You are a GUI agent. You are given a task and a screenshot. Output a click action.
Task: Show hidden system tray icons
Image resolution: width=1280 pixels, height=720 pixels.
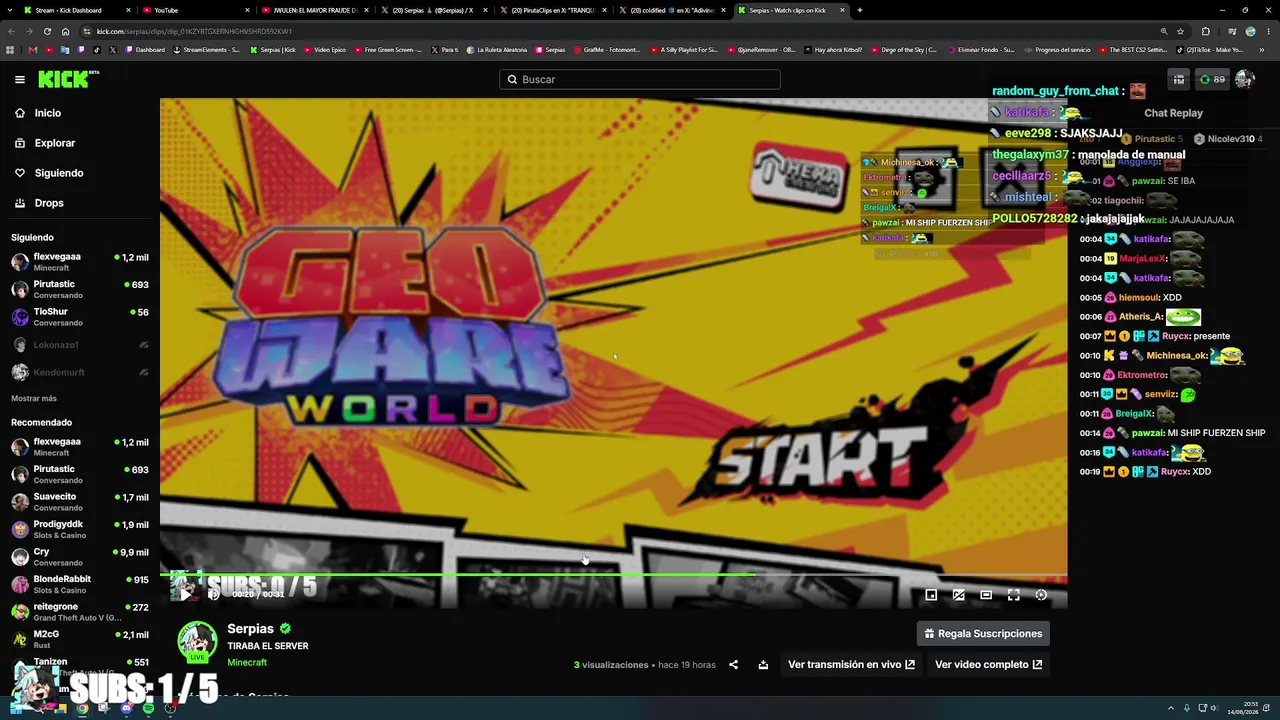[1171, 708]
